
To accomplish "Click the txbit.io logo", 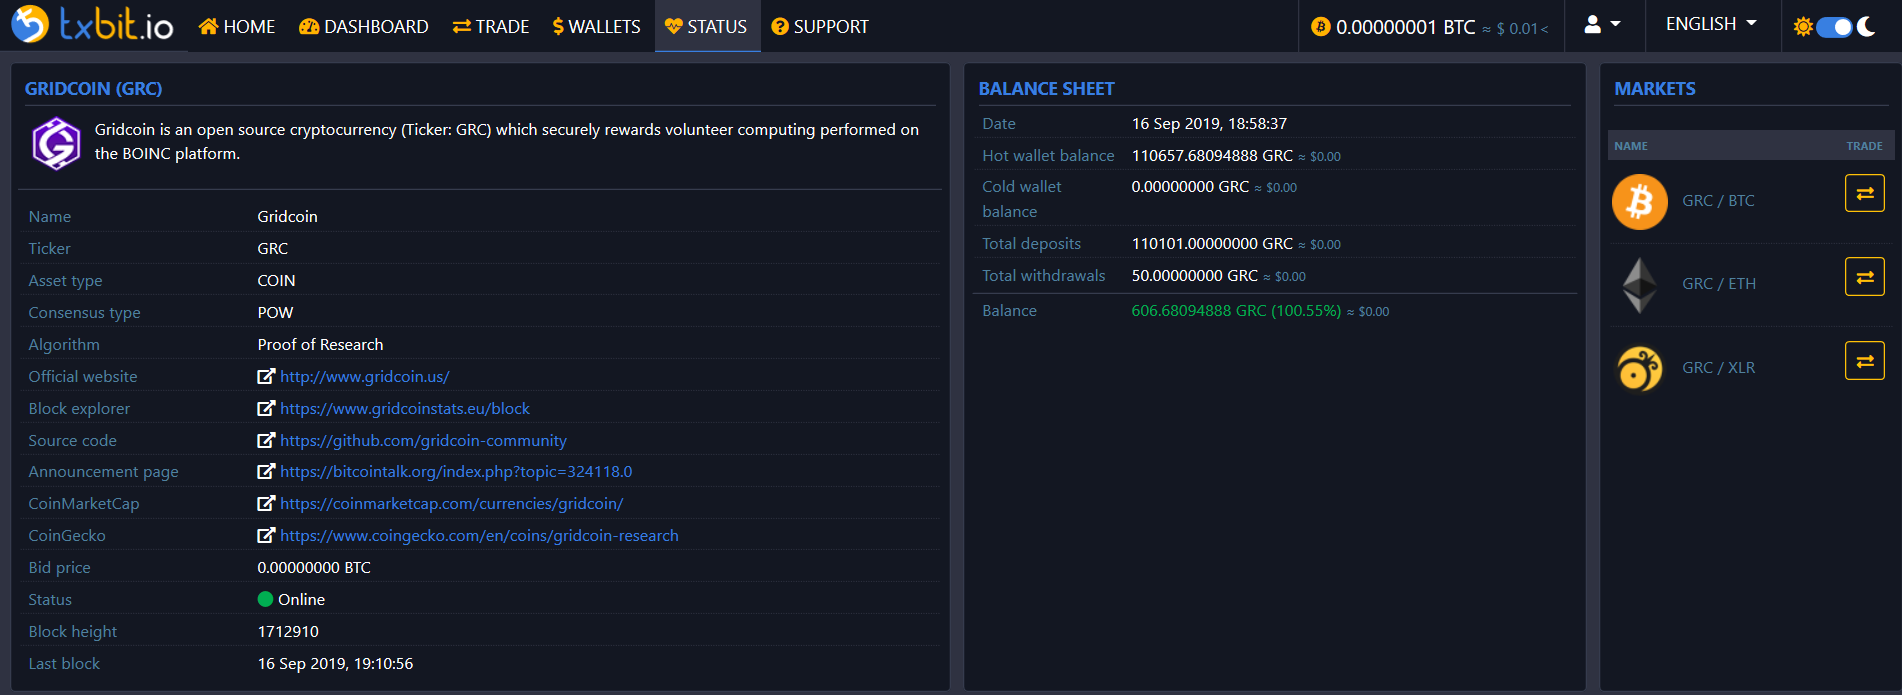I will 92,25.
